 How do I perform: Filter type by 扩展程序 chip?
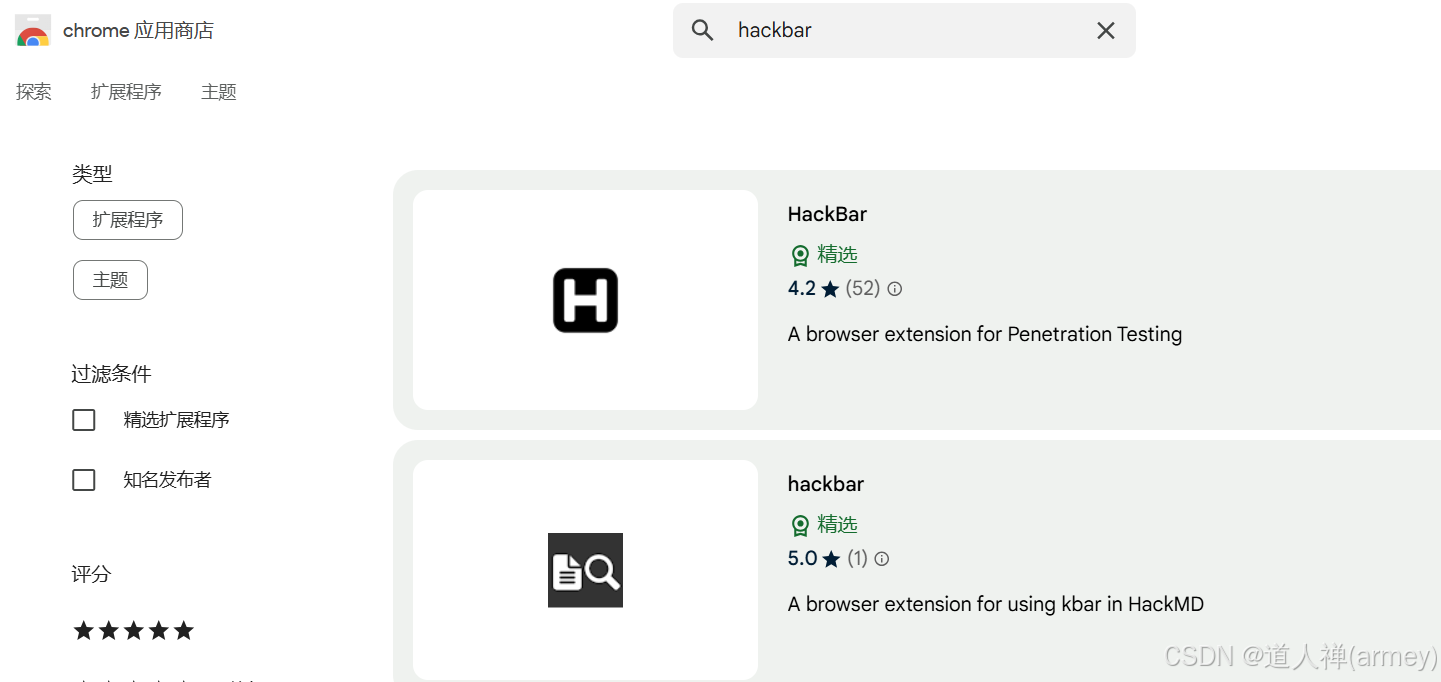point(128,220)
